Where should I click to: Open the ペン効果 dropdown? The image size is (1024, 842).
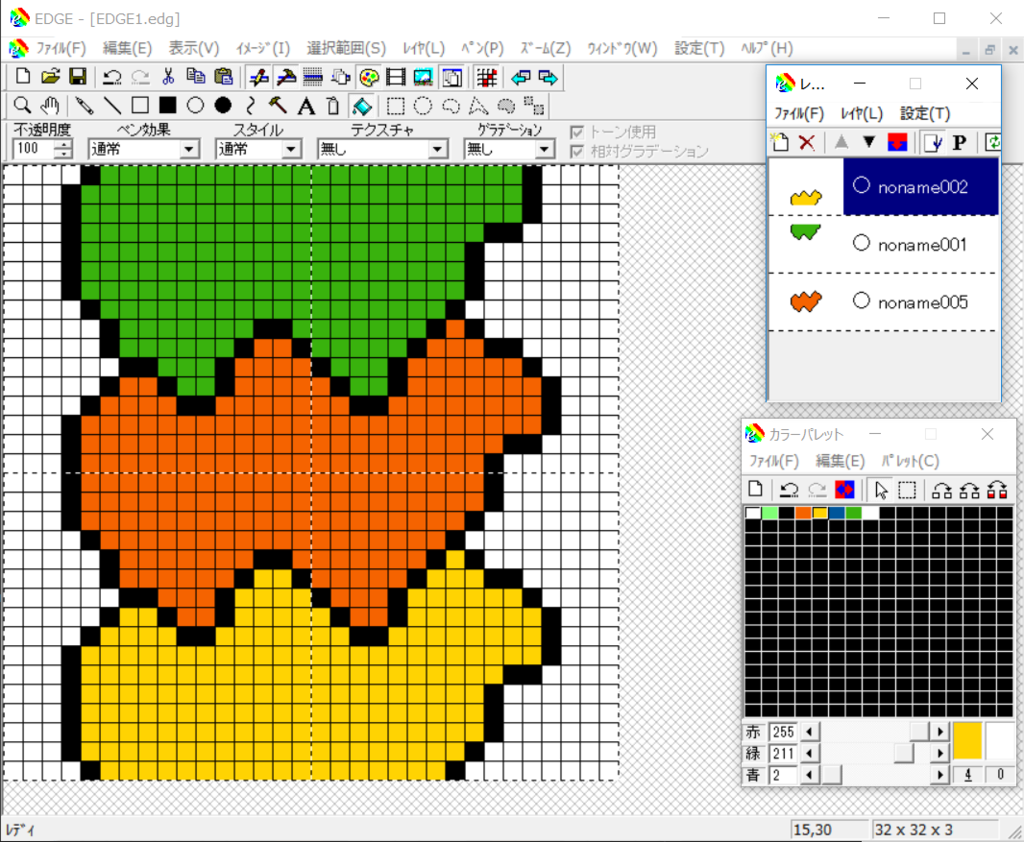tap(189, 150)
